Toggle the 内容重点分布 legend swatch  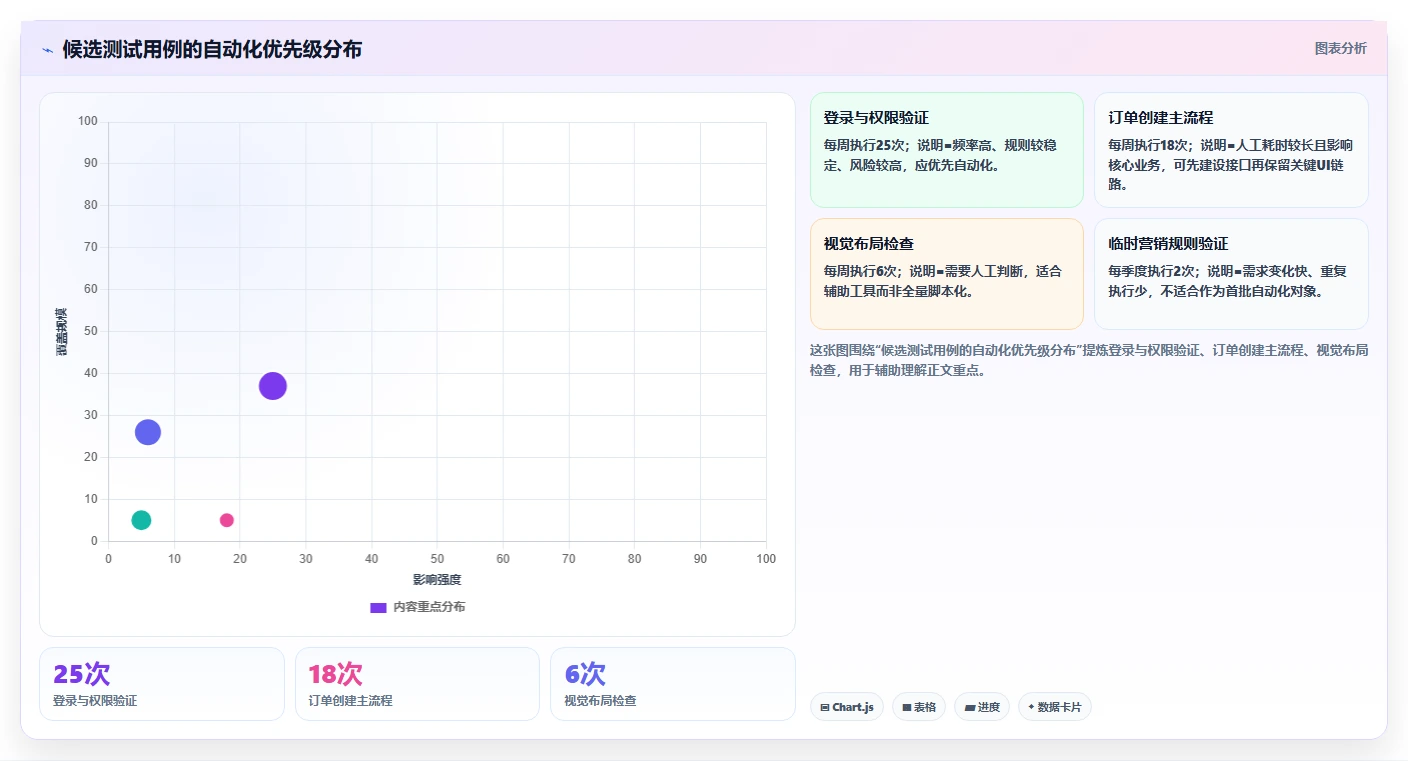pyautogui.click(x=378, y=607)
